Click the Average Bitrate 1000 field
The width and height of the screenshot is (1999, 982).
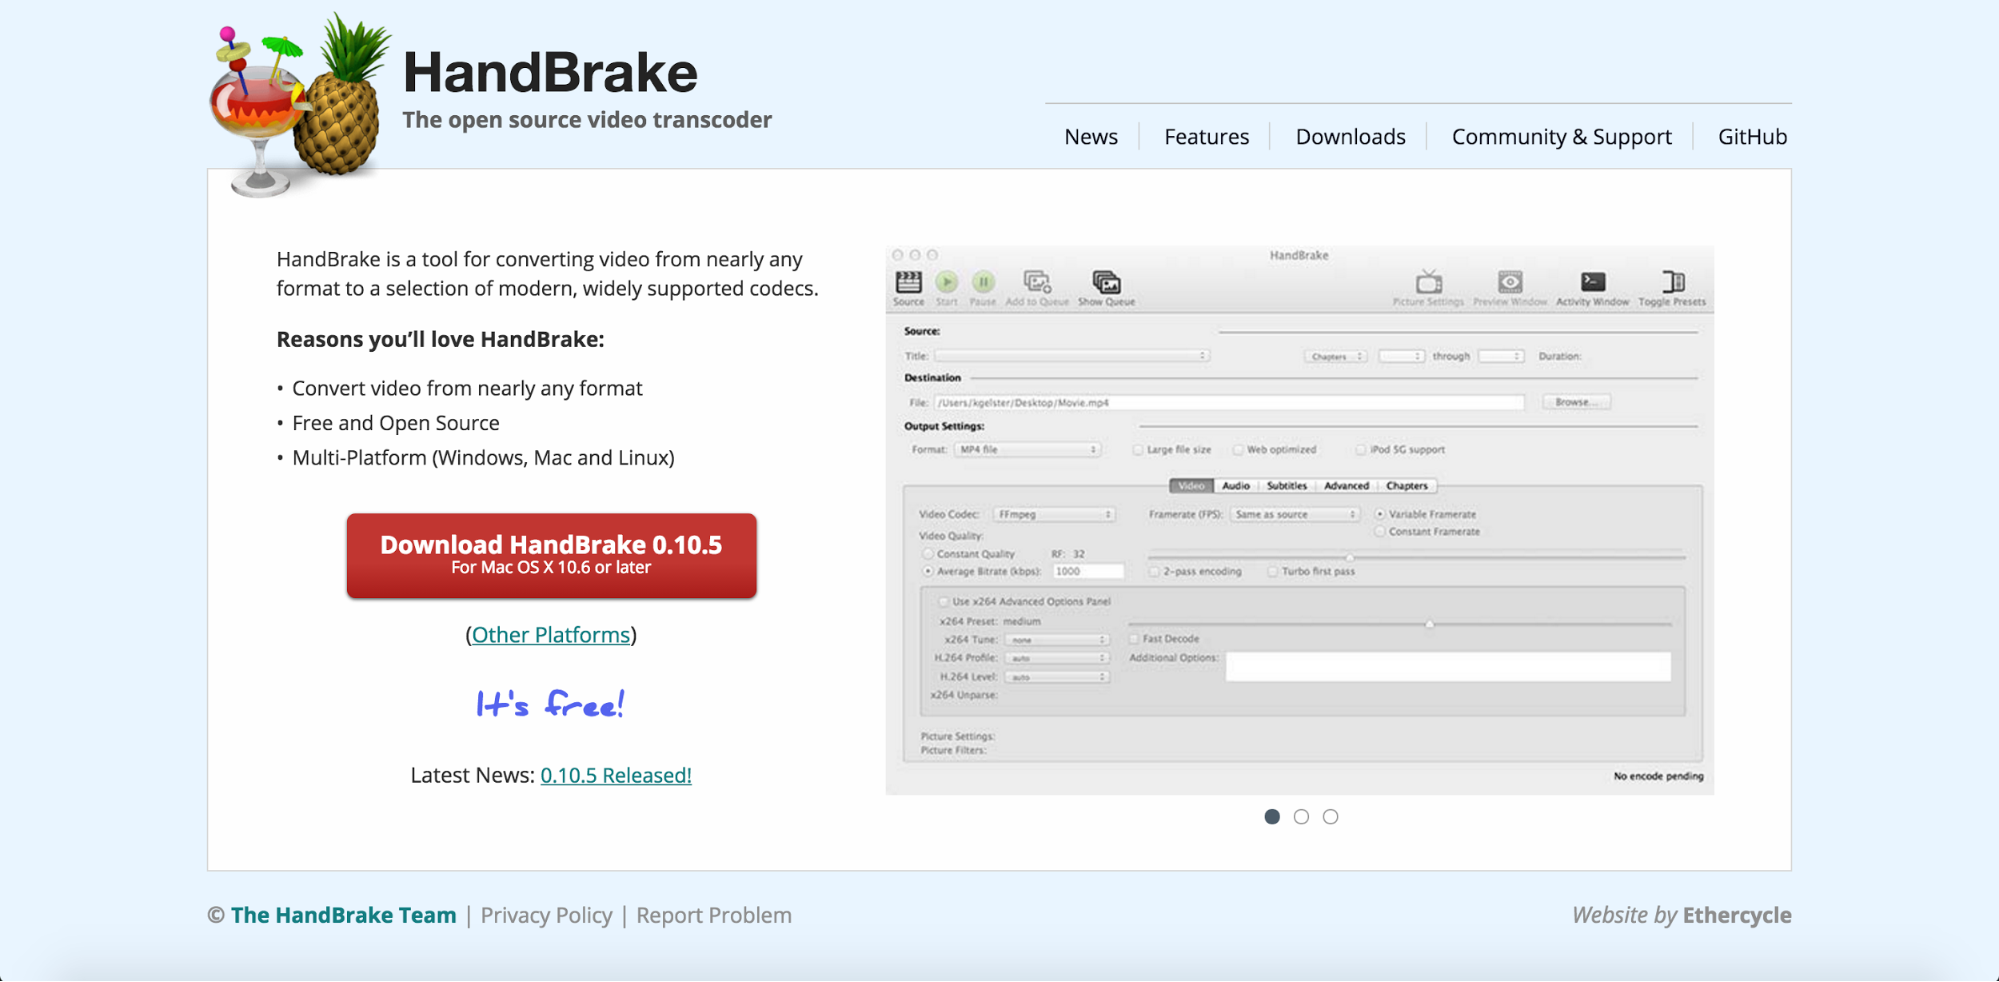(x=1088, y=572)
